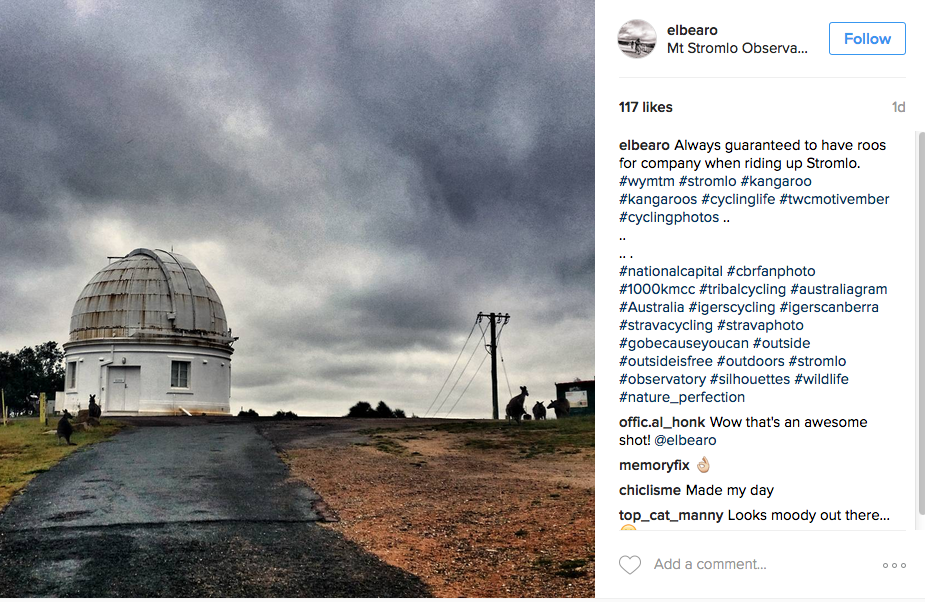This screenshot has height=602, width=925.
Task: Open the #kangaroo hashtag
Action: click(776, 181)
